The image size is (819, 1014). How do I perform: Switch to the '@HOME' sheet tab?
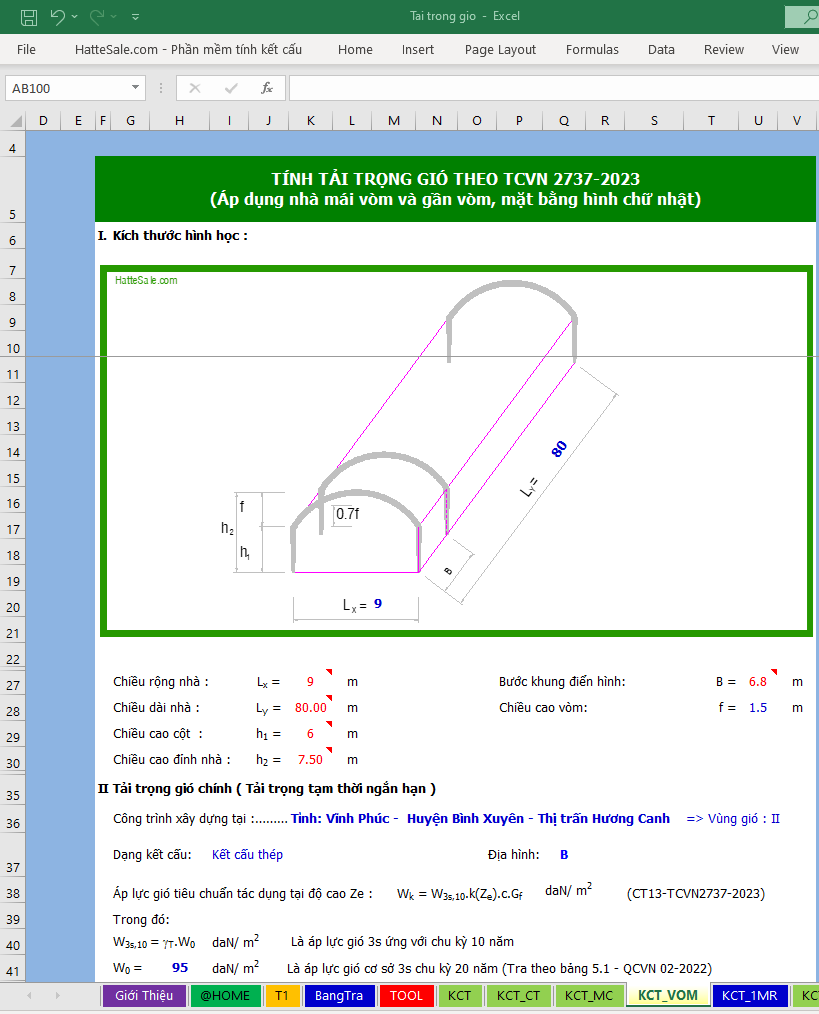(x=225, y=995)
